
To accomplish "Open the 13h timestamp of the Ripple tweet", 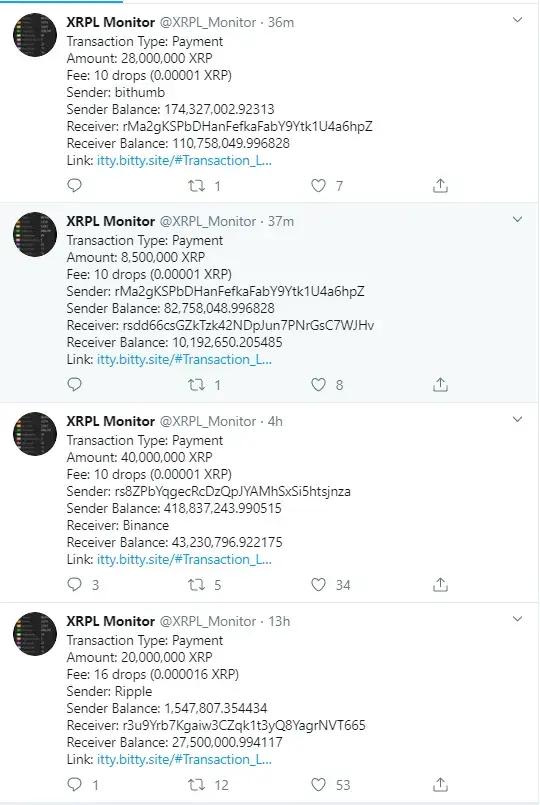I will pyautogui.click(x=279, y=621).
